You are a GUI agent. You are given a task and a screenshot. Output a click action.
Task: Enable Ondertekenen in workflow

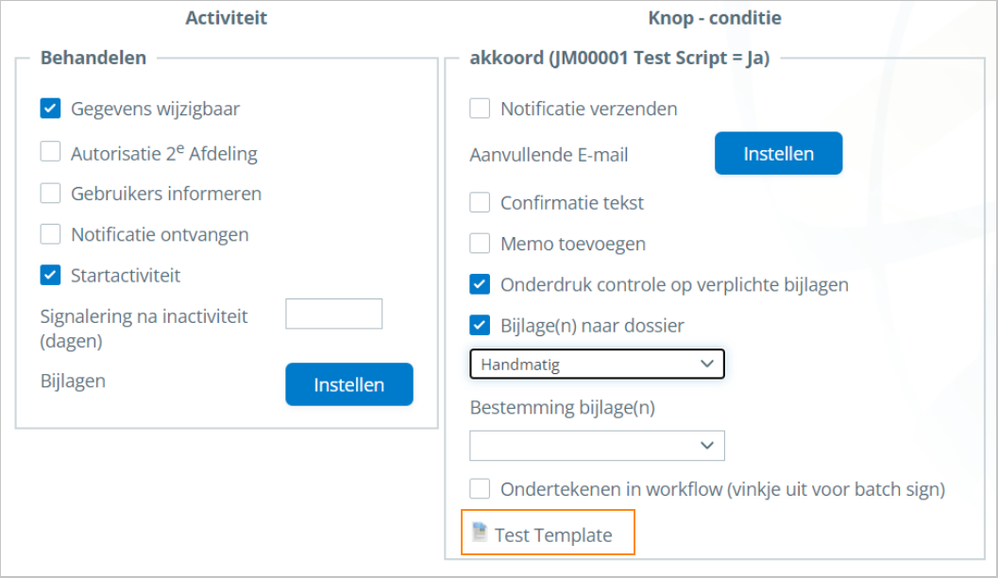tap(479, 489)
